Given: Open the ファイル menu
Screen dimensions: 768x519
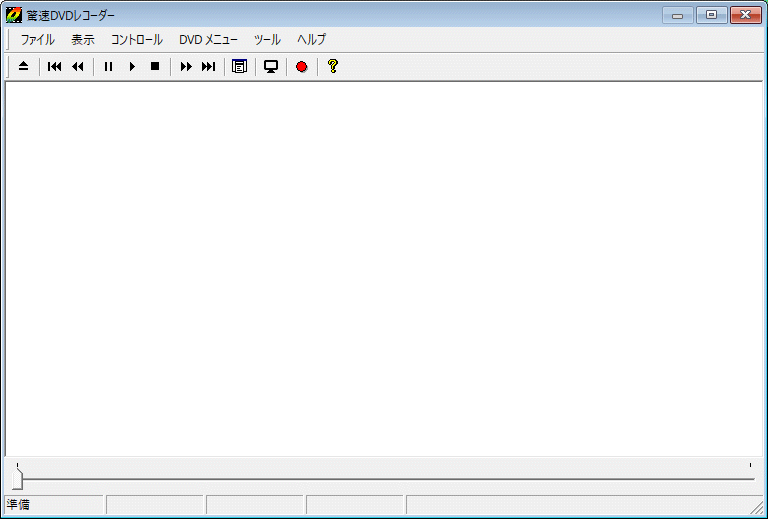Looking at the screenshot, I should pyautogui.click(x=38, y=40).
